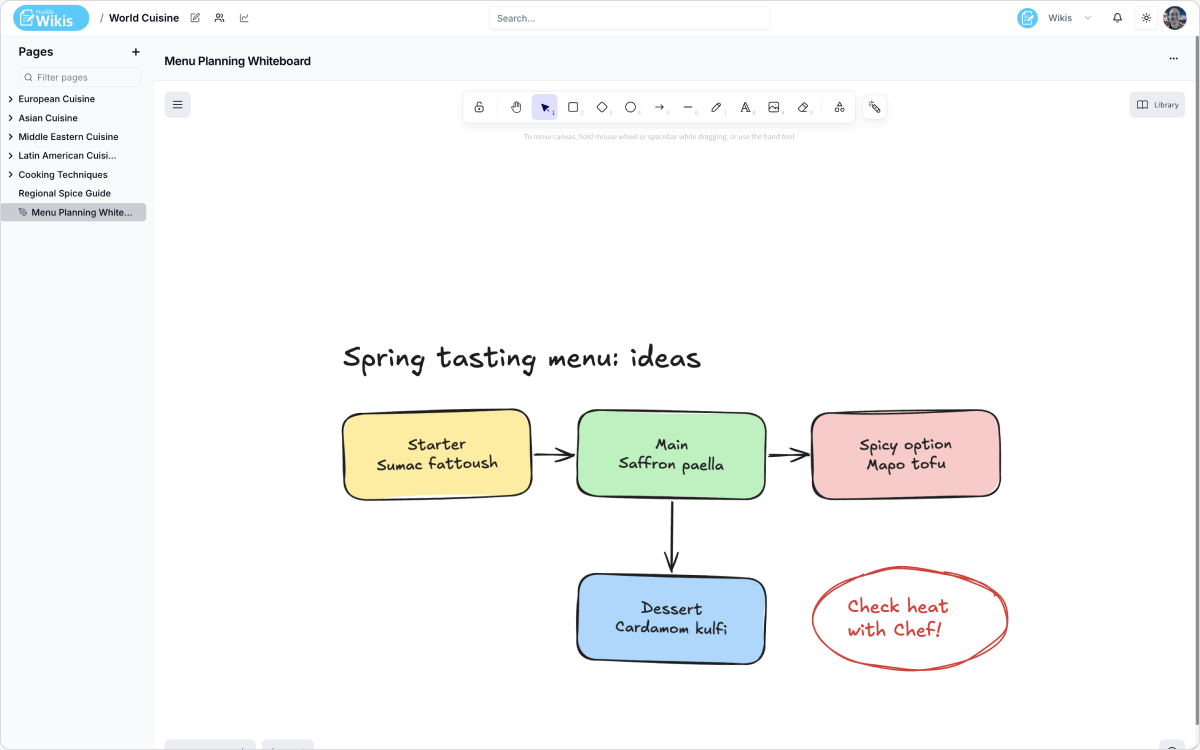
Task: Toggle light/dark theme sun icon
Action: click(x=1146, y=18)
